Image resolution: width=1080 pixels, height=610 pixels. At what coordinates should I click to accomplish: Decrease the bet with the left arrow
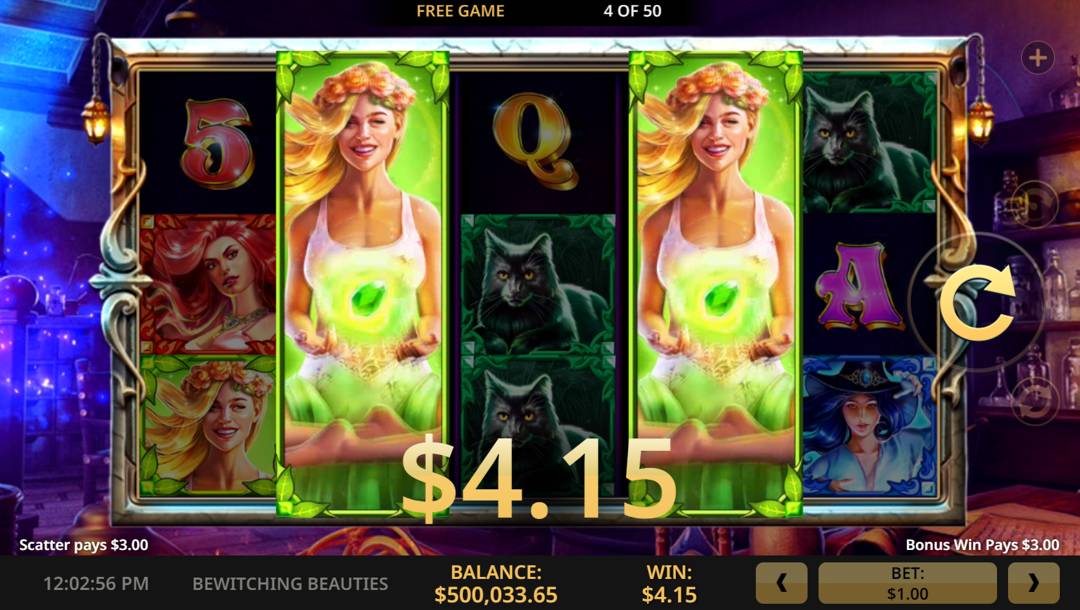tap(781, 583)
